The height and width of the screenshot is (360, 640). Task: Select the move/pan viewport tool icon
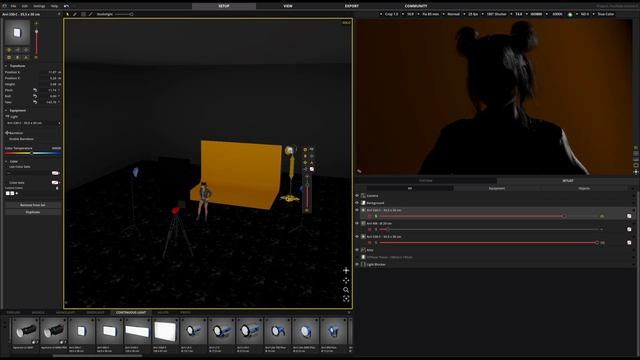pos(346,270)
